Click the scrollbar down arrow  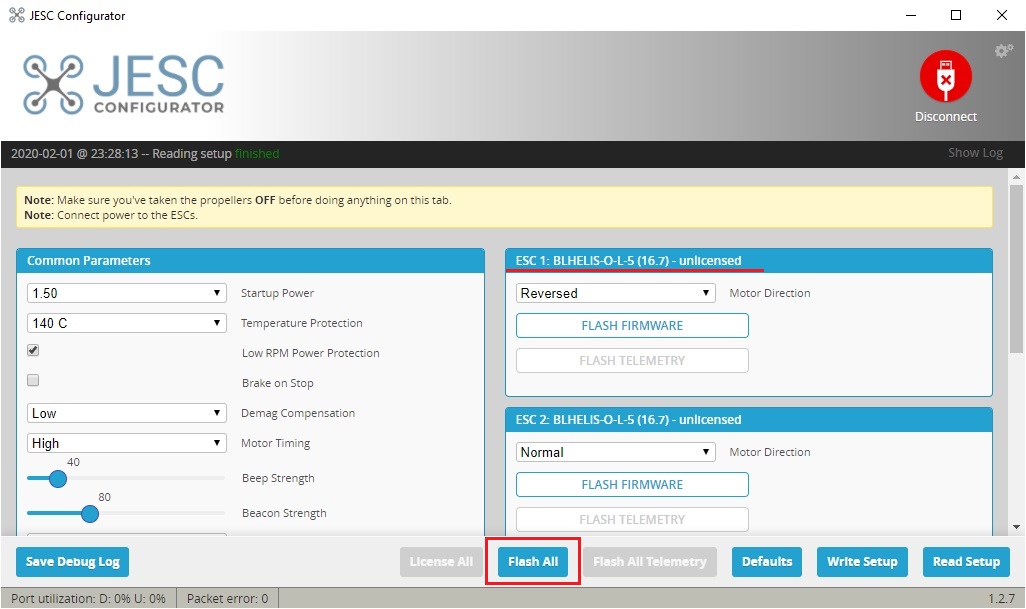point(1016,527)
